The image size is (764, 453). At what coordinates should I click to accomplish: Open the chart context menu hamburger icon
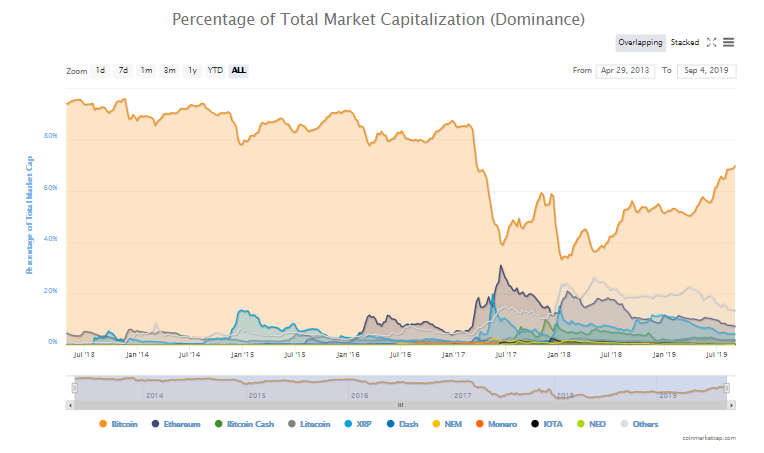(729, 42)
